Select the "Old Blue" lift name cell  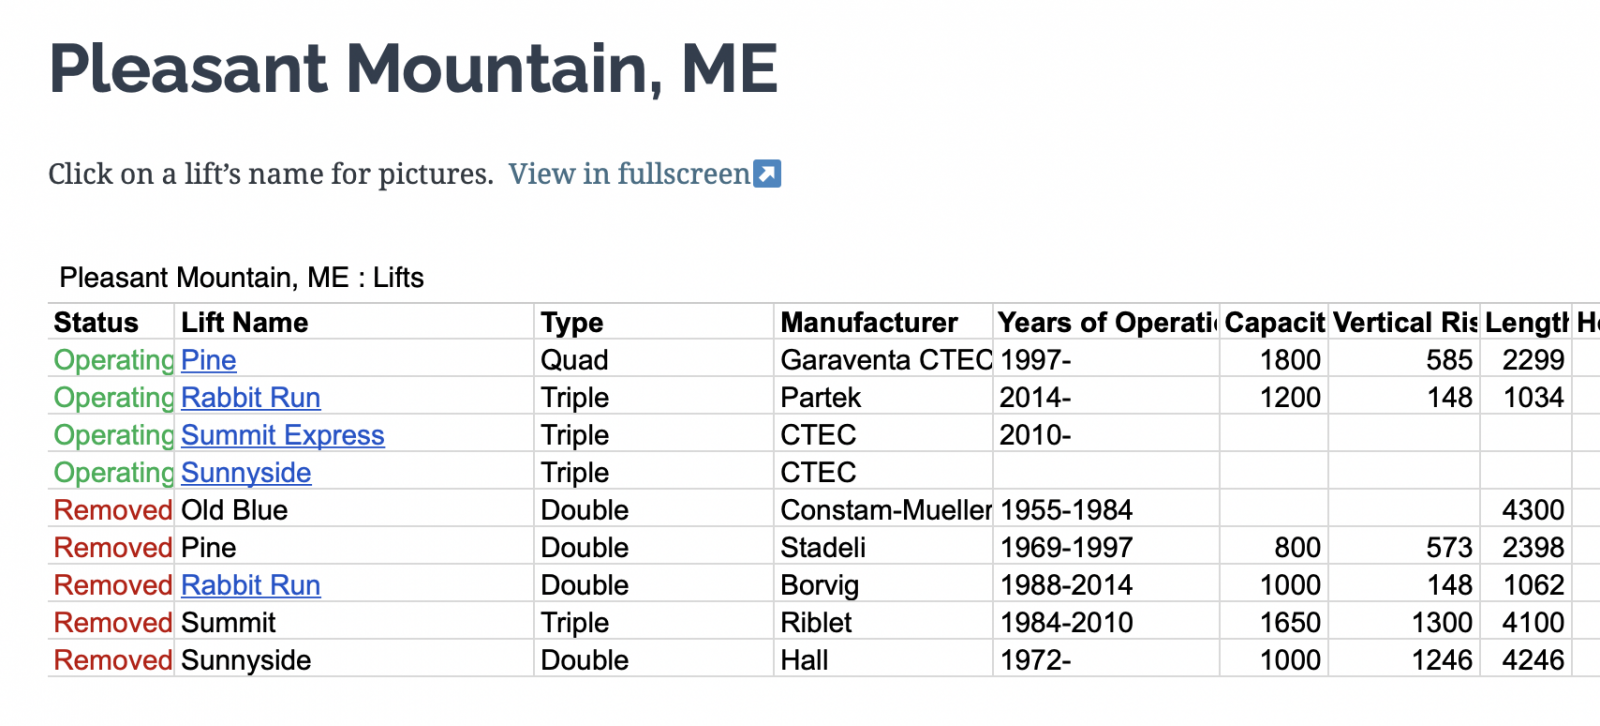(234, 510)
